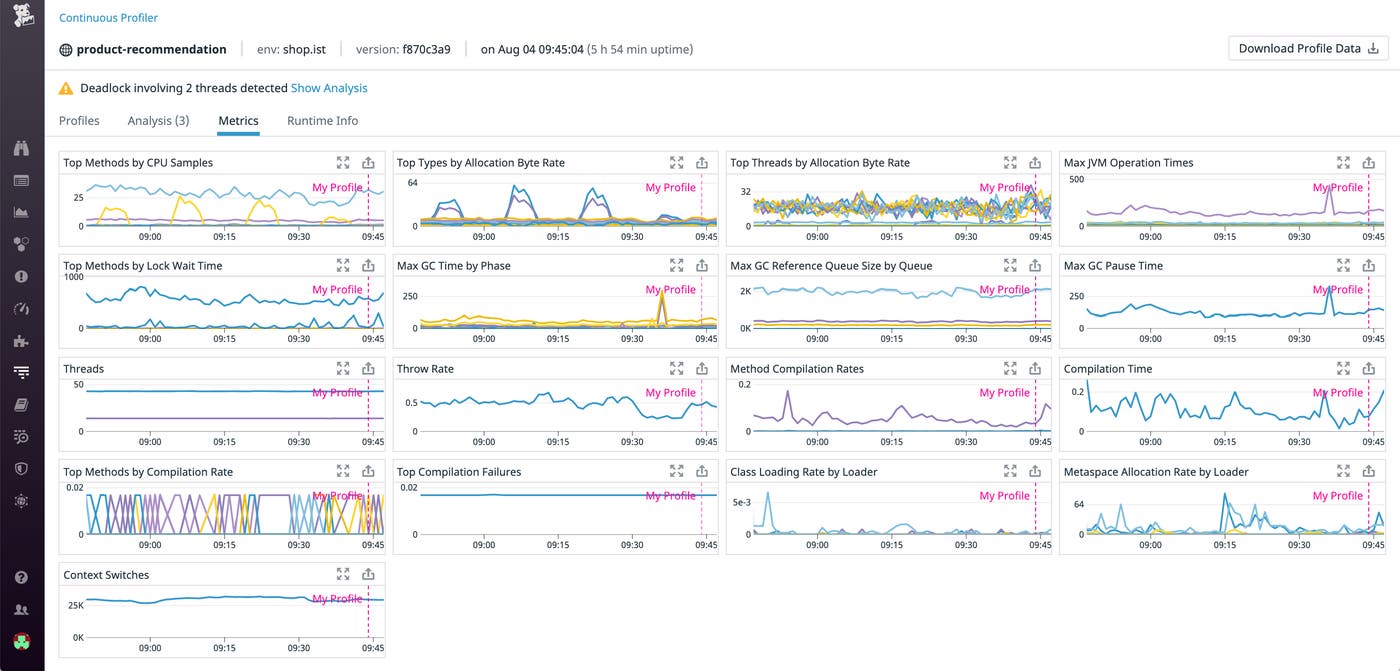Open the env: shop.ist selector
This screenshot has height=671, width=1400.
click(x=291, y=48)
